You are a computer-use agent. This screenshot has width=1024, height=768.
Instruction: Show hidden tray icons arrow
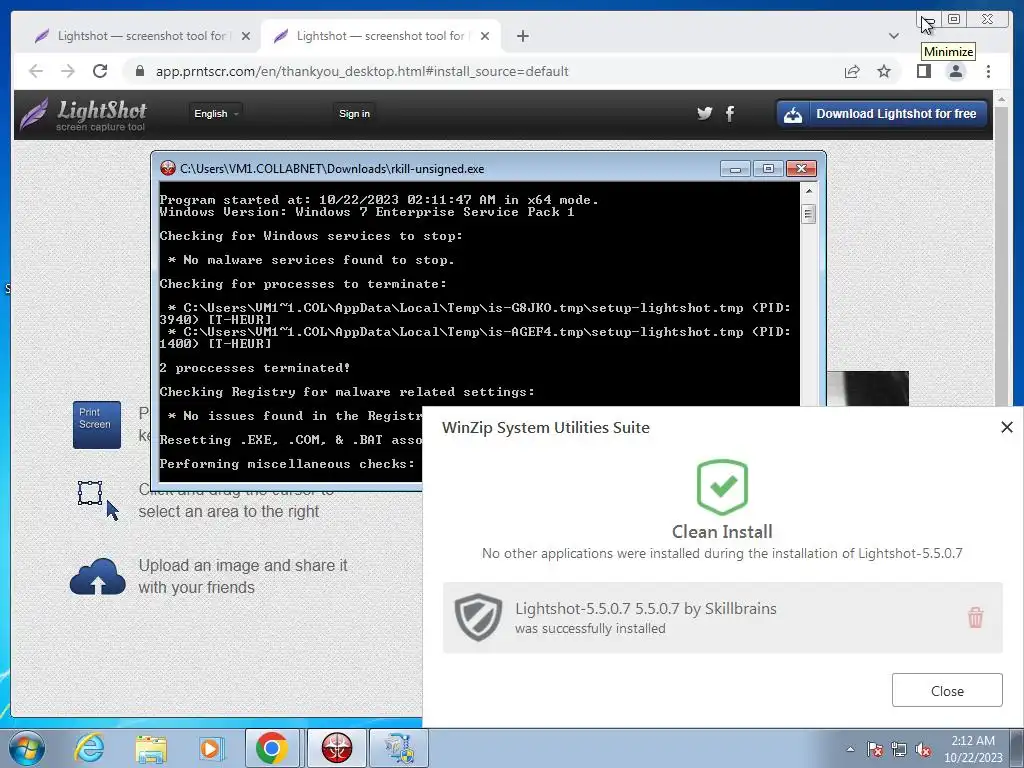click(850, 749)
